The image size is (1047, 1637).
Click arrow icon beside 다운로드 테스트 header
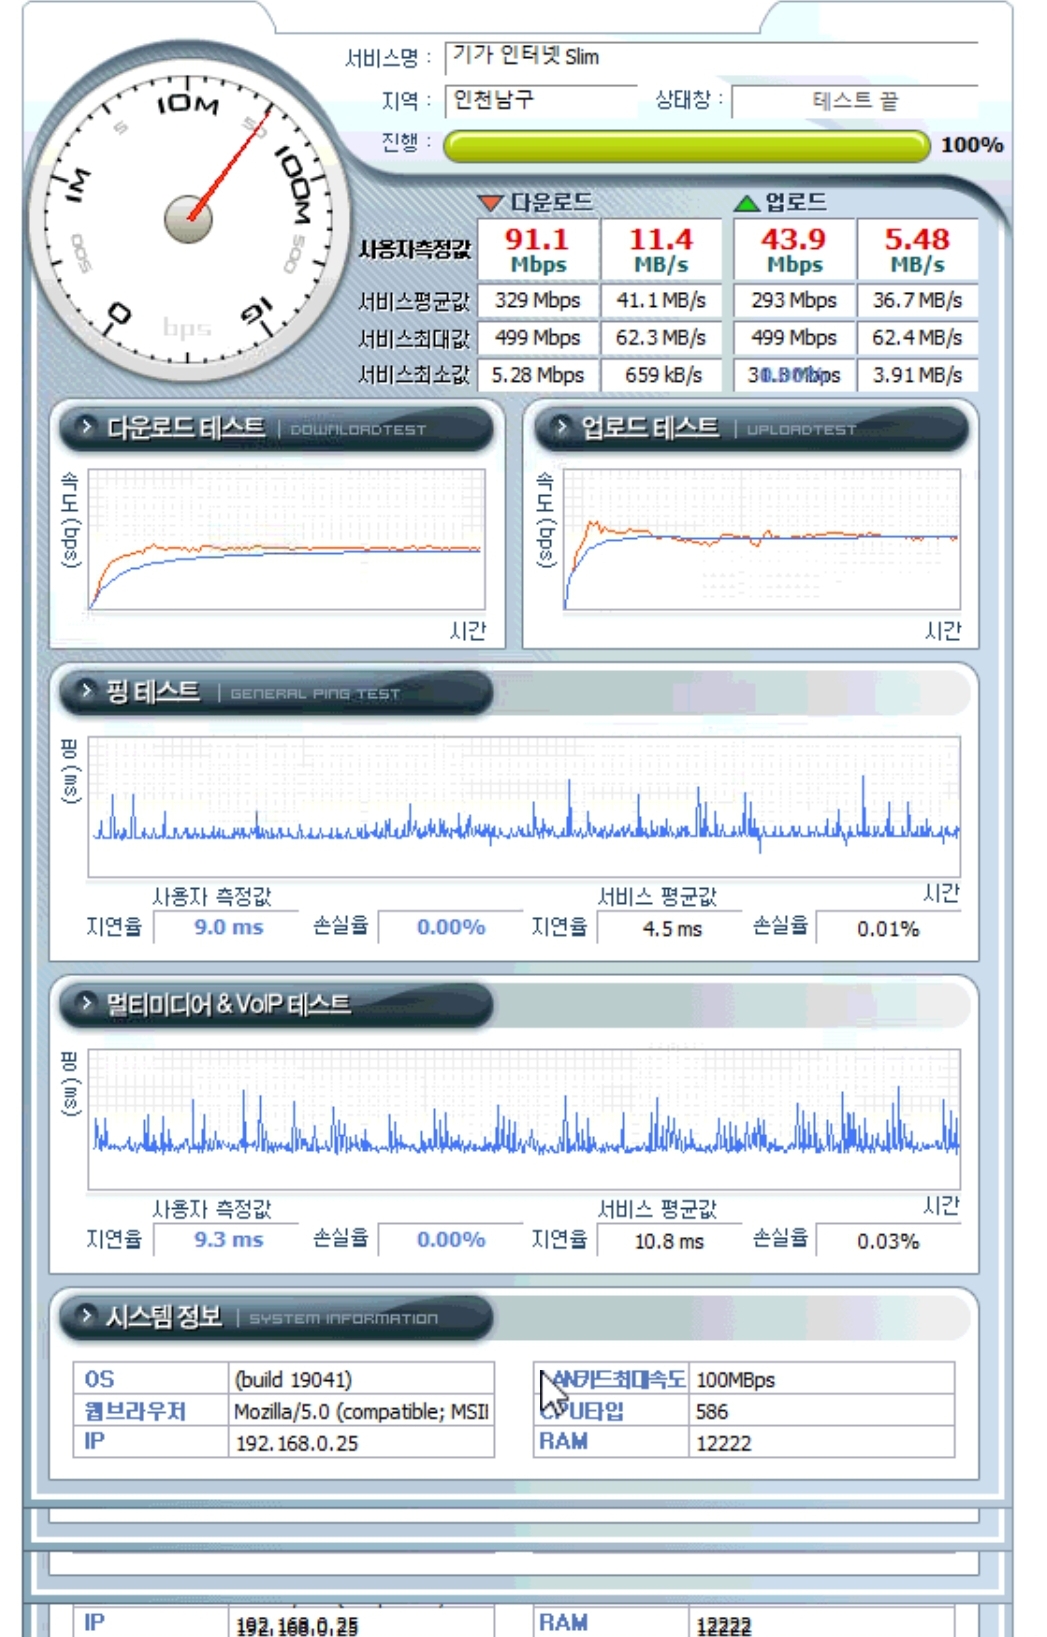[87, 428]
